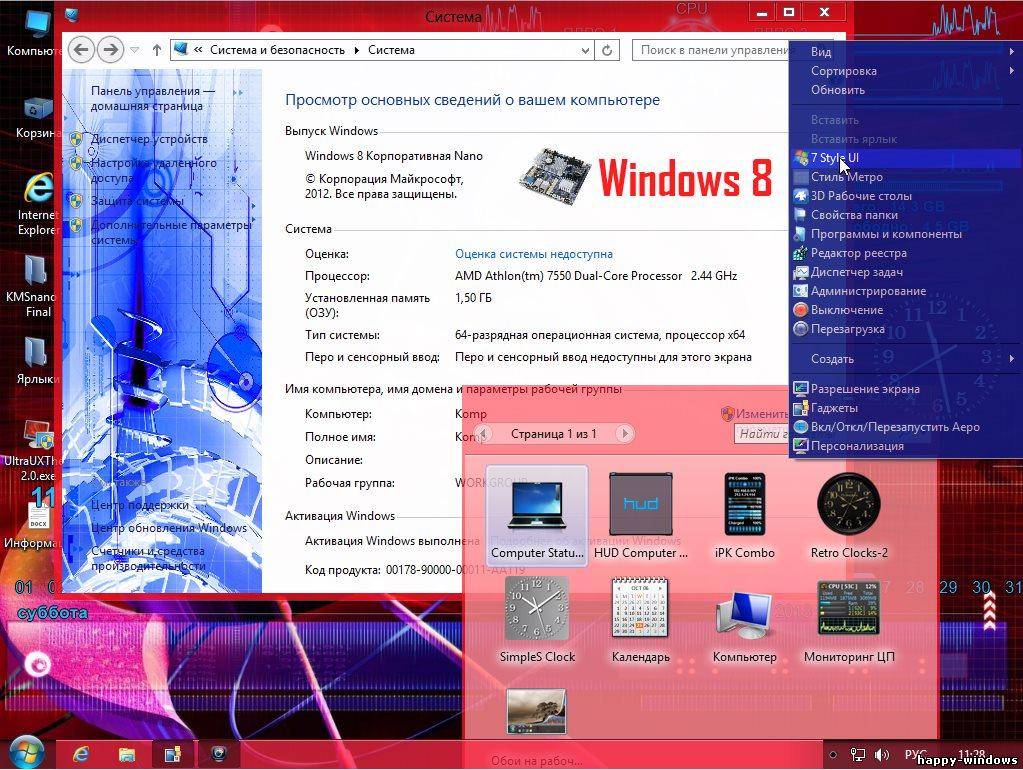Viewport: 1023px width, 770px height.
Task: Select the iPK Combo gadget icon
Action: click(x=744, y=504)
